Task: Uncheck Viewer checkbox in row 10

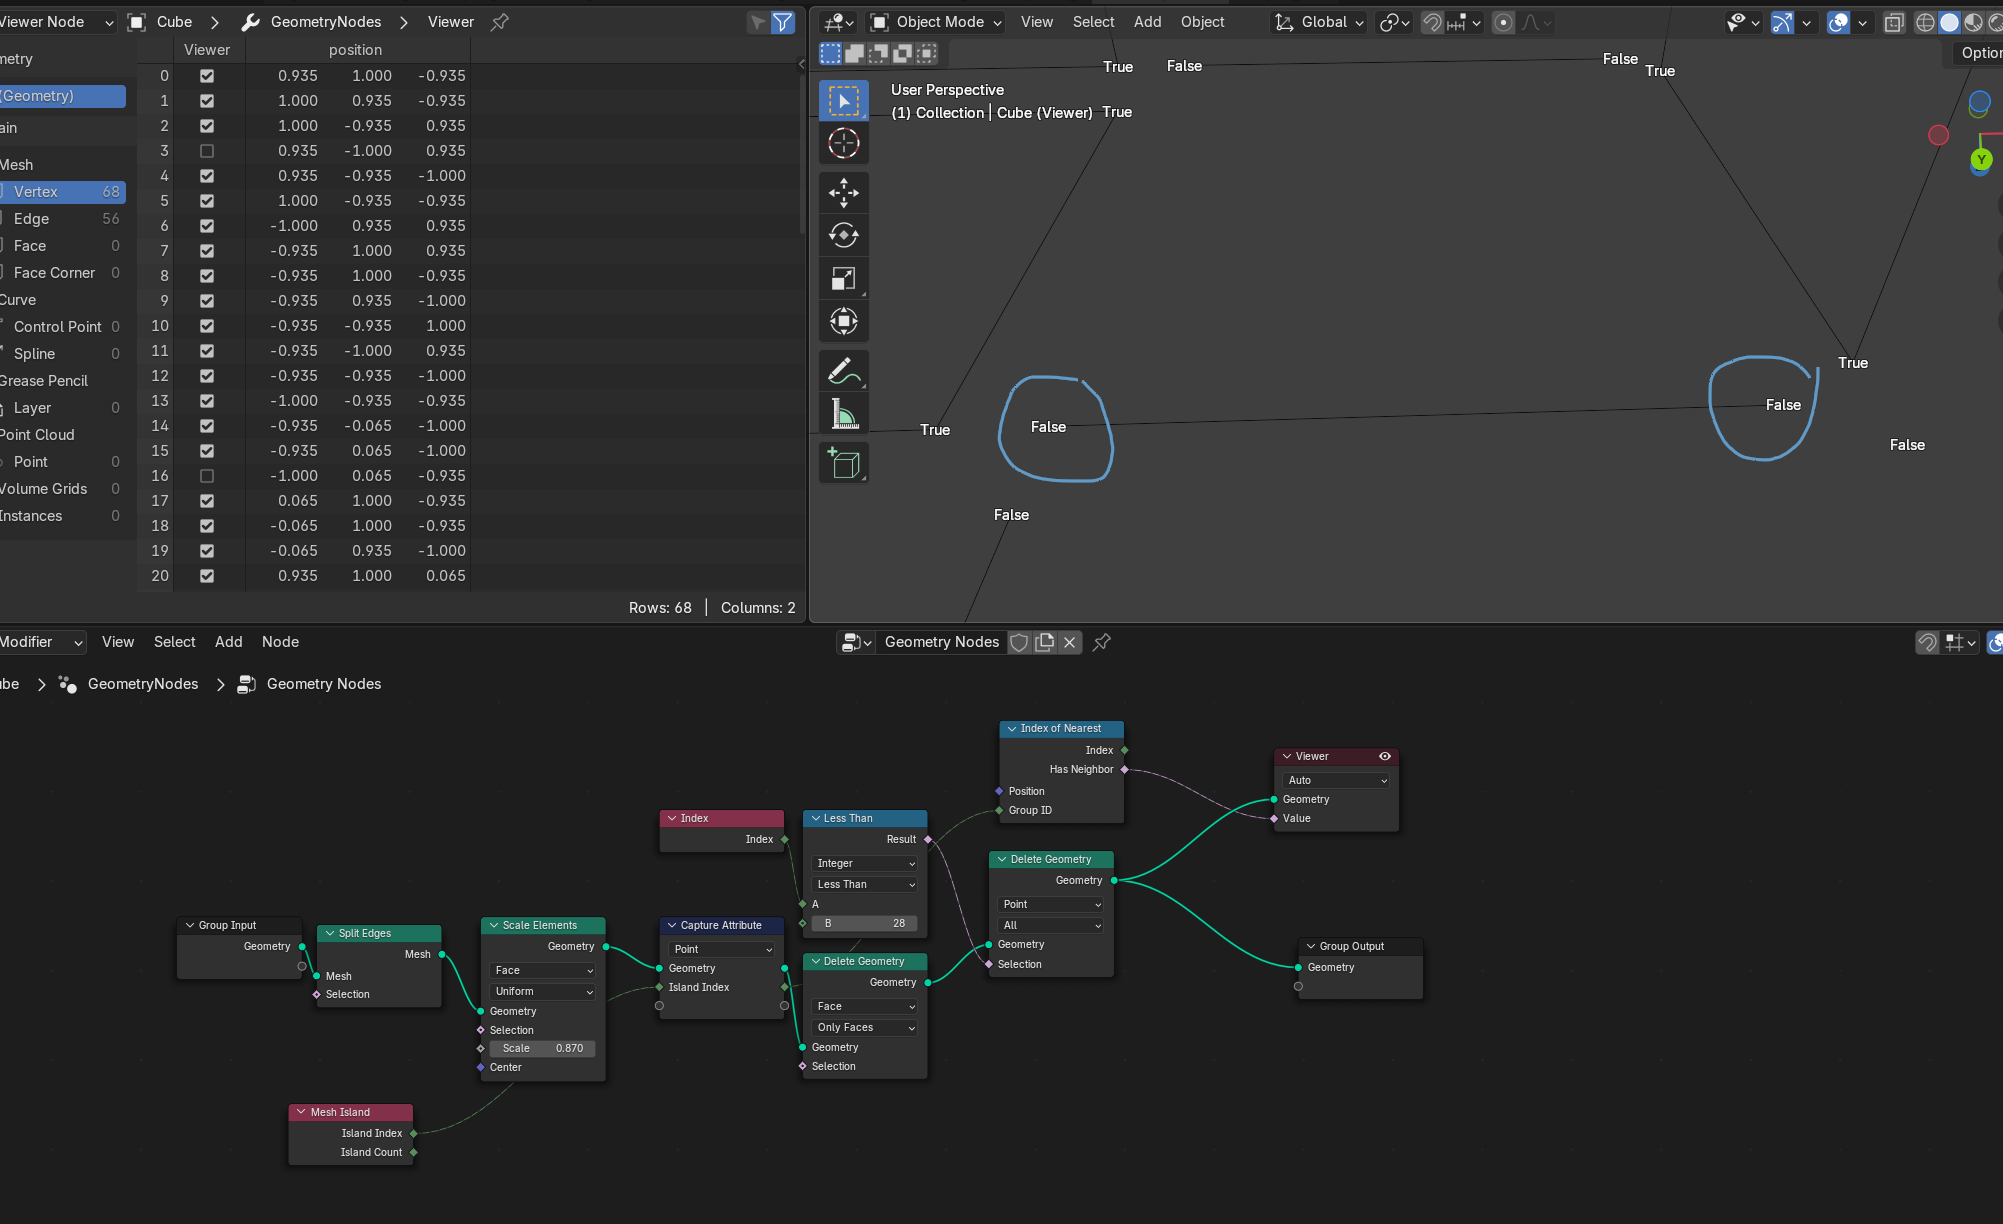Action: point(207,326)
